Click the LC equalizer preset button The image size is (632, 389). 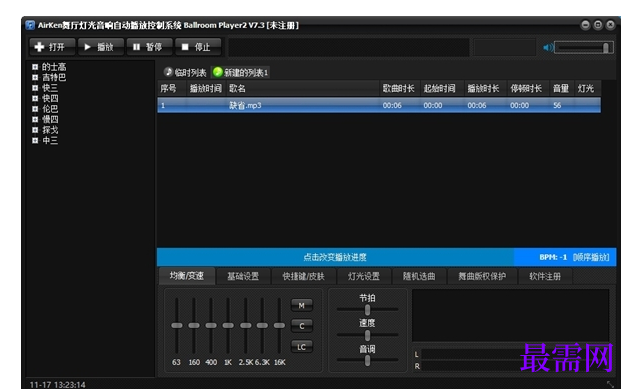[301, 347]
